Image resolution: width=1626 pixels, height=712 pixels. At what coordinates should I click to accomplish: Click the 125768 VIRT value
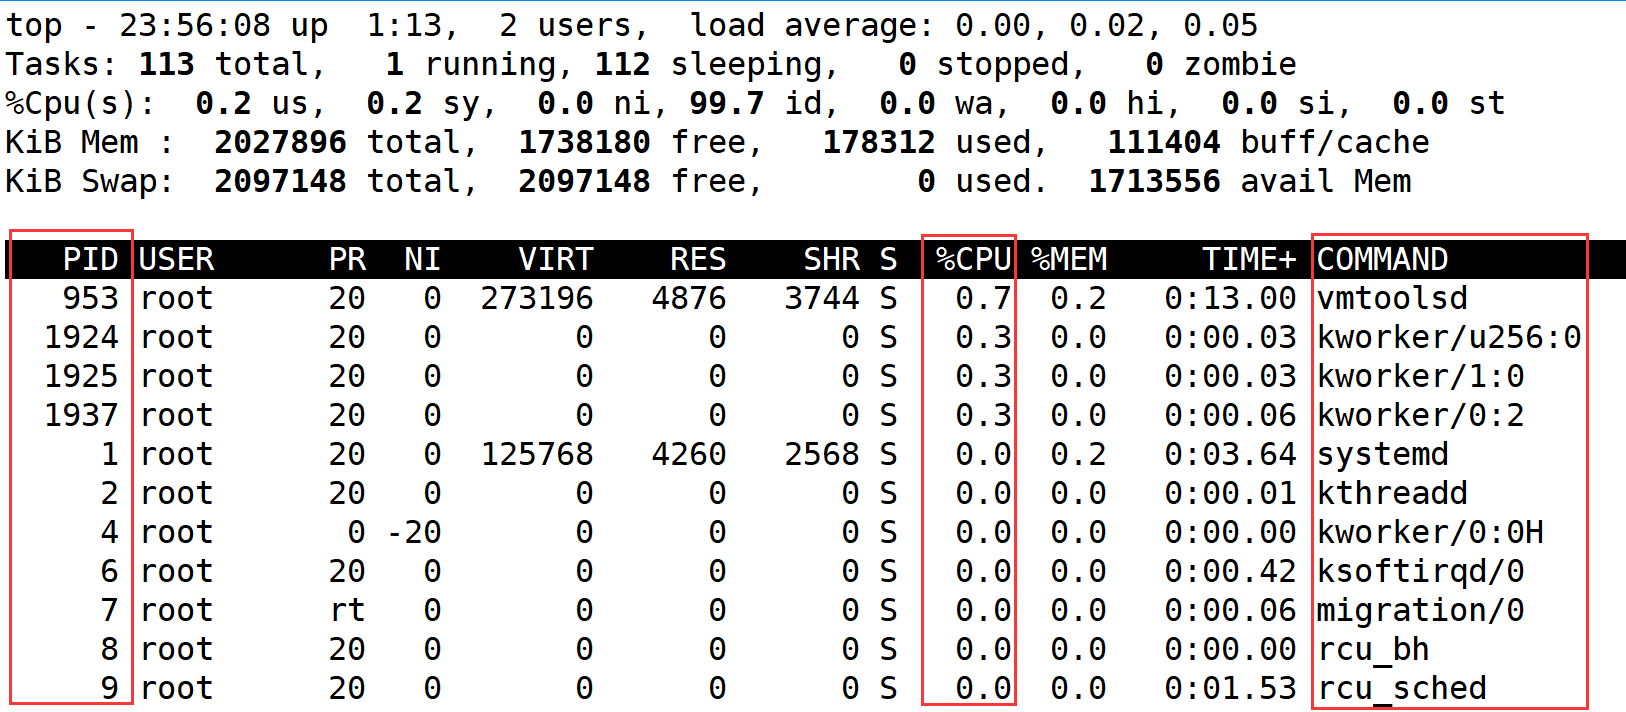click(537, 455)
